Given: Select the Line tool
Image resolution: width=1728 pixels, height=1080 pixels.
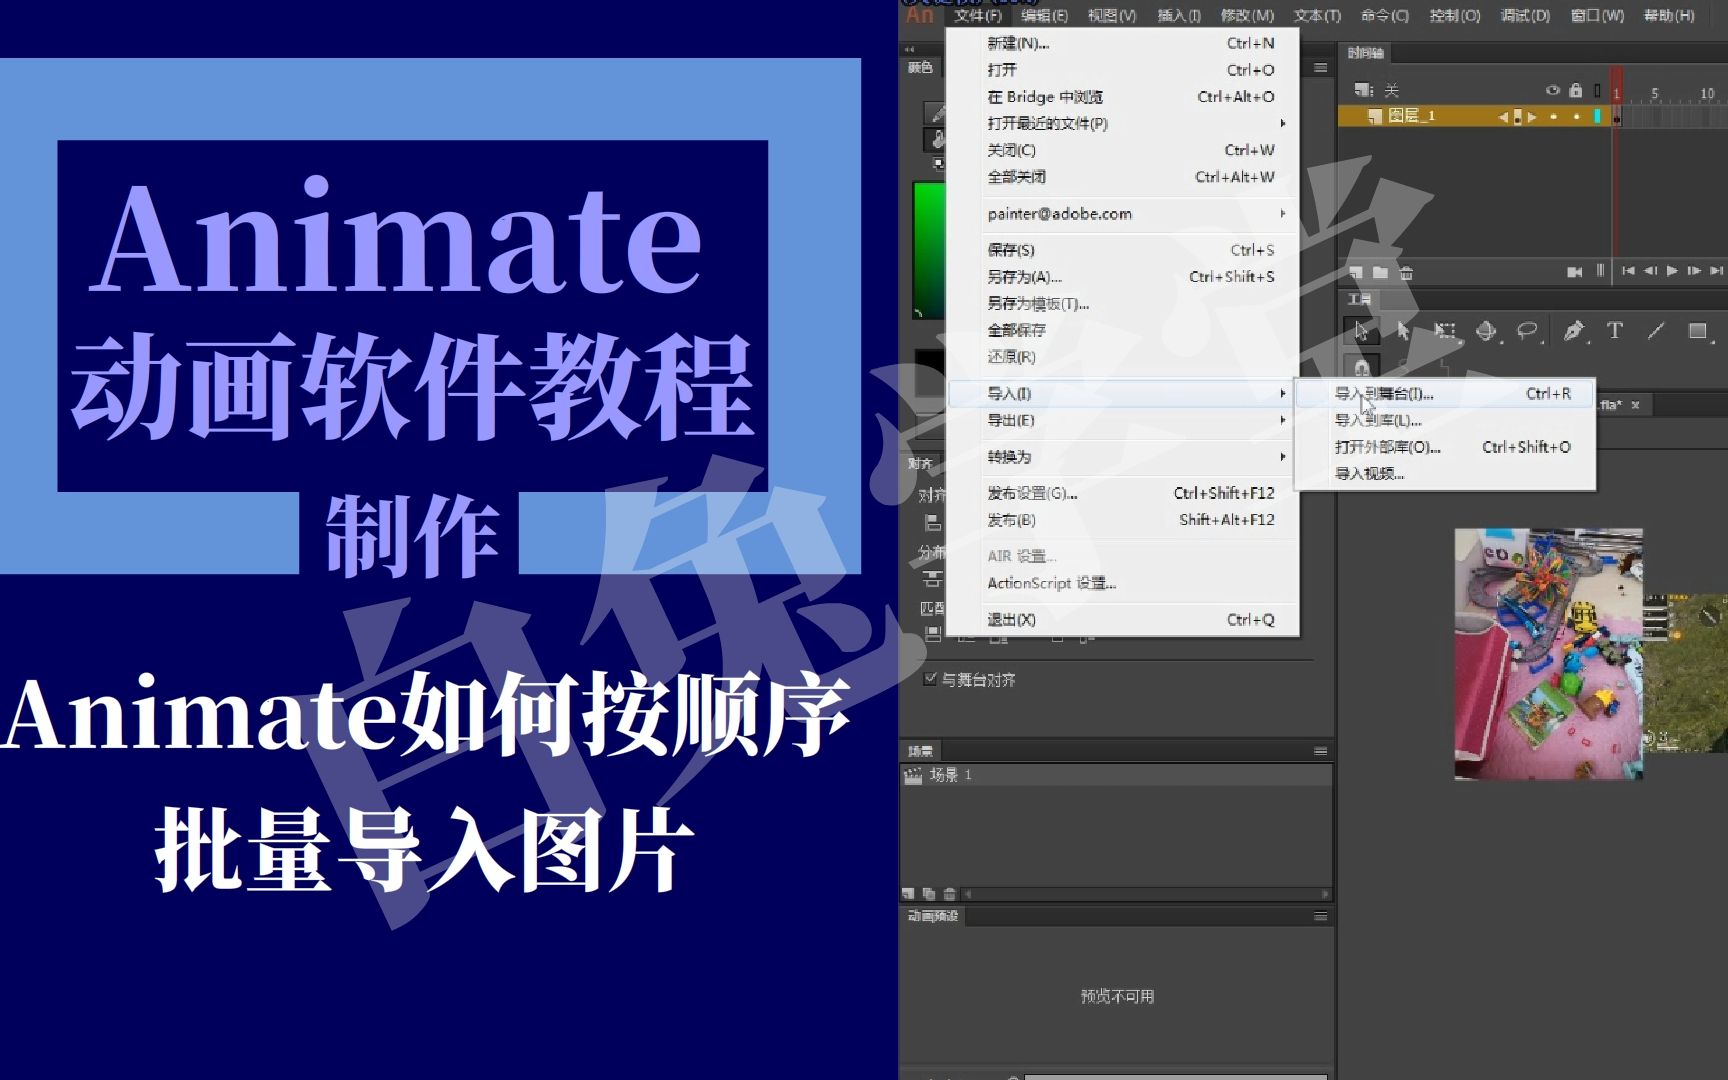Looking at the screenshot, I should (1657, 331).
